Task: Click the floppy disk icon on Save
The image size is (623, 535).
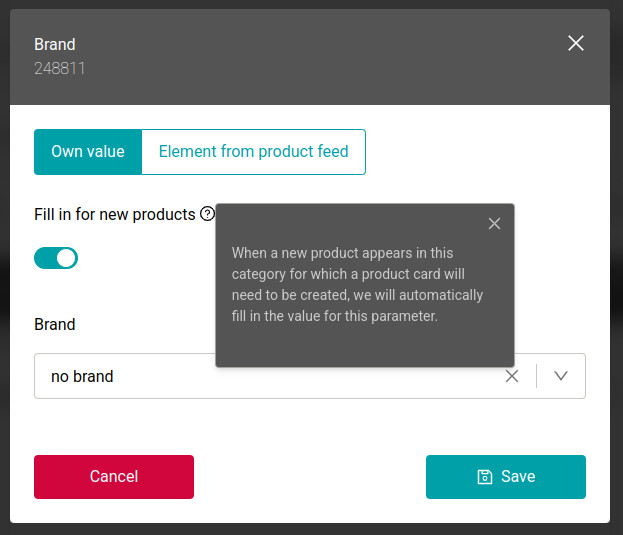Action: pos(485,477)
